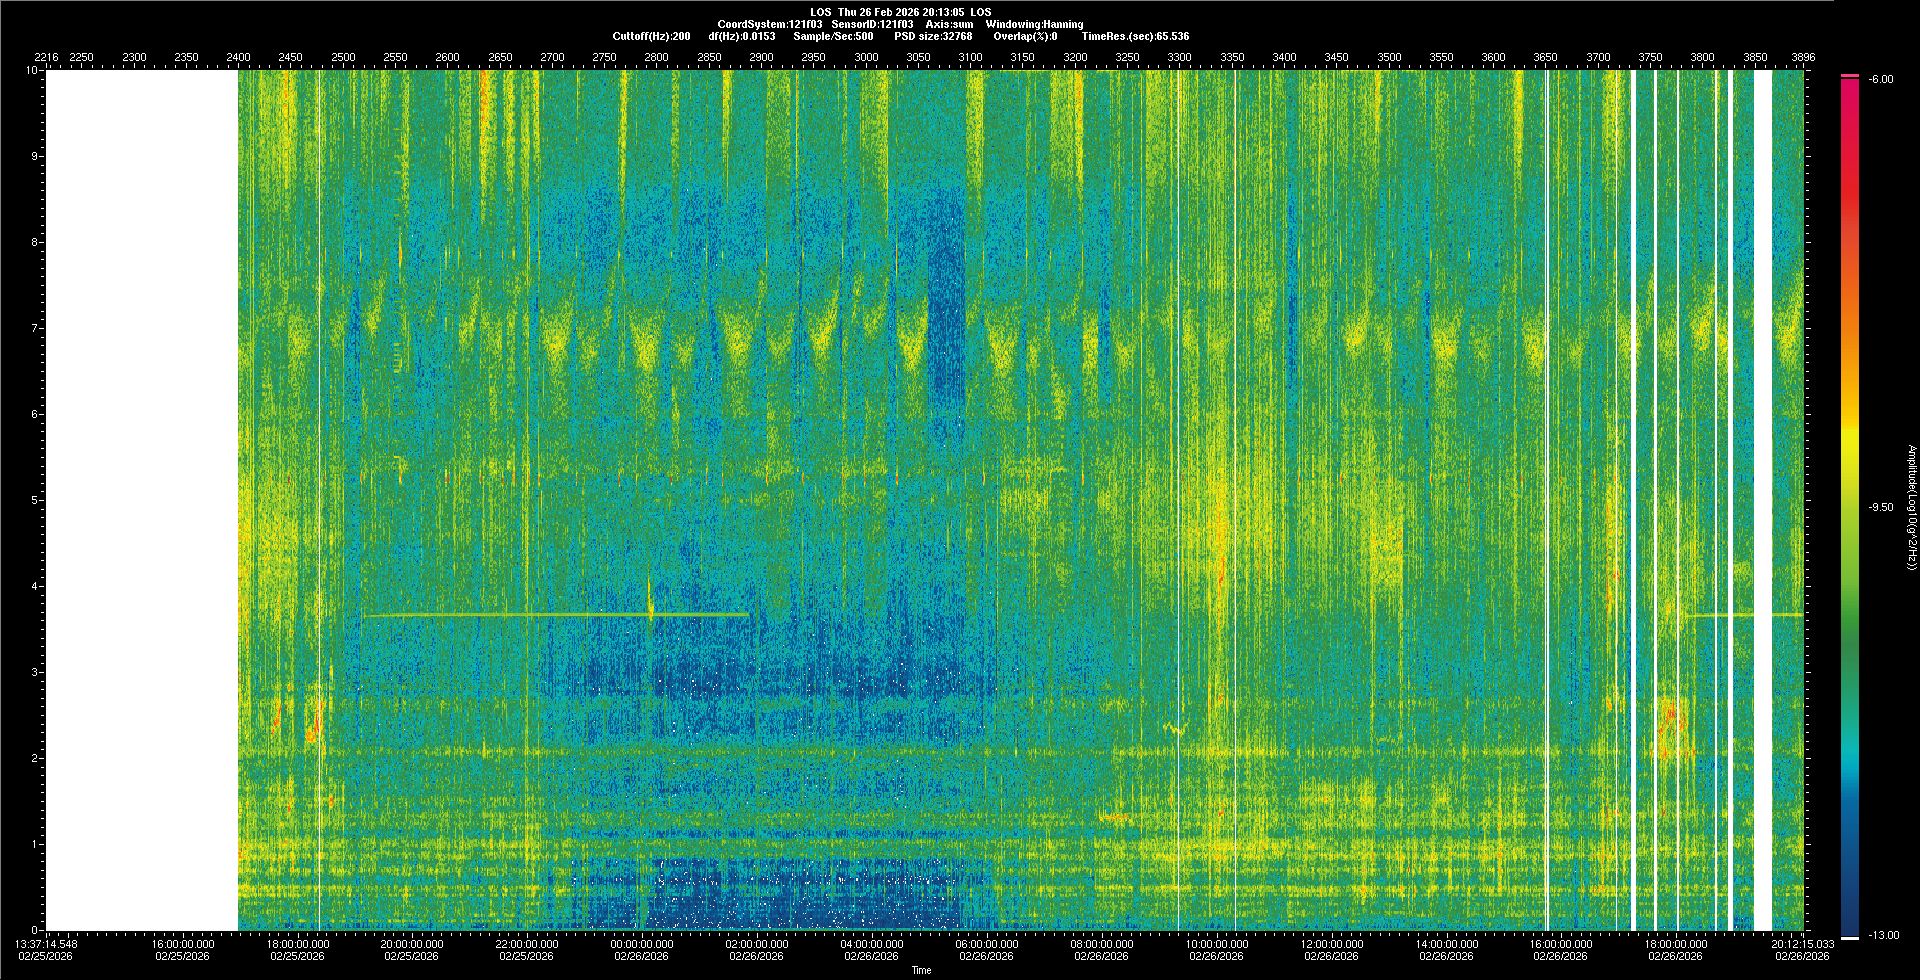Image resolution: width=1920 pixels, height=980 pixels.
Task: Click the 3000 tick on top axis
Action: click(866, 57)
